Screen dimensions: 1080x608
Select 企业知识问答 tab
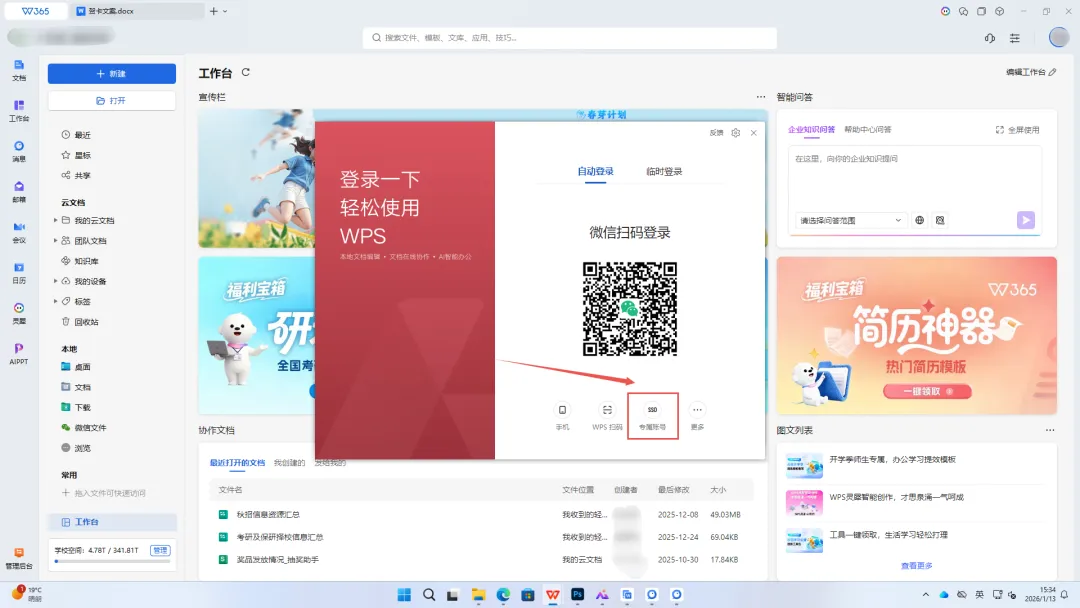811,129
